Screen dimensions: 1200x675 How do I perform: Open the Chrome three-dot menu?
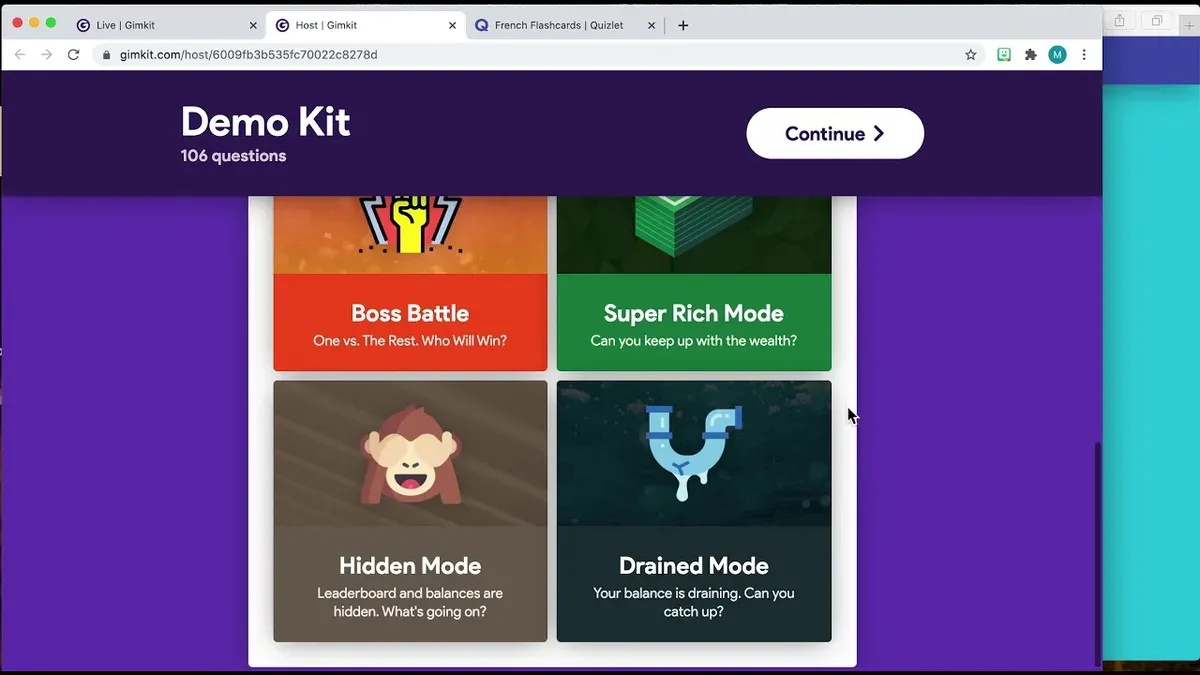(1084, 55)
